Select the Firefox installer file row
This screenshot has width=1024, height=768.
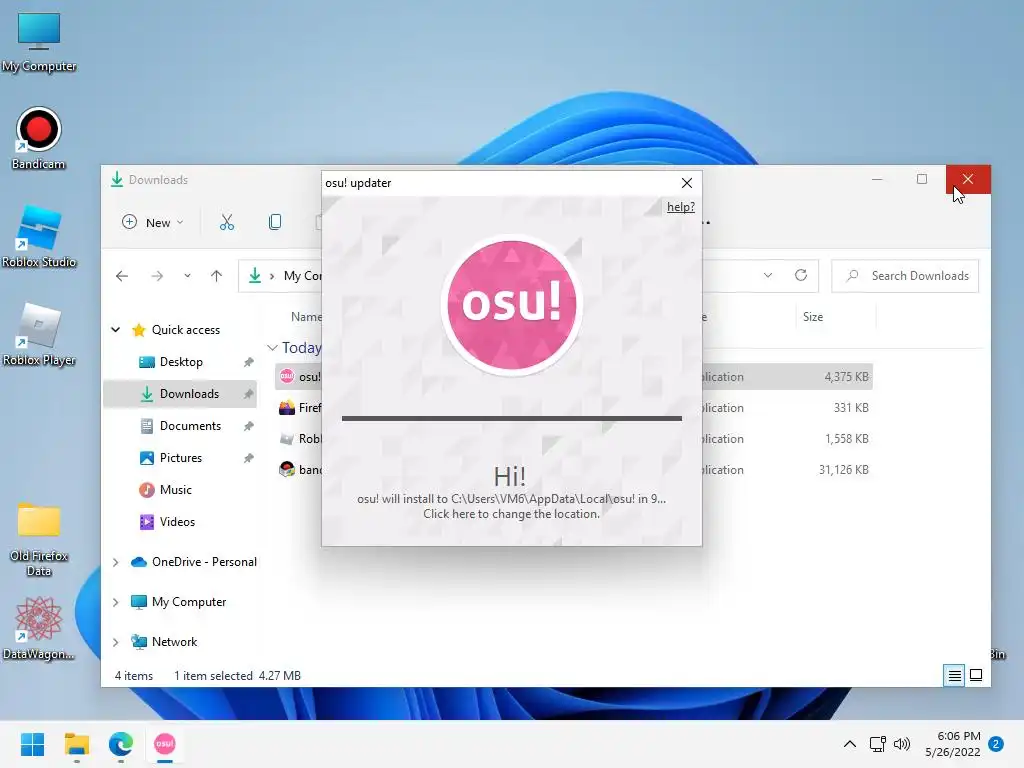[298, 408]
